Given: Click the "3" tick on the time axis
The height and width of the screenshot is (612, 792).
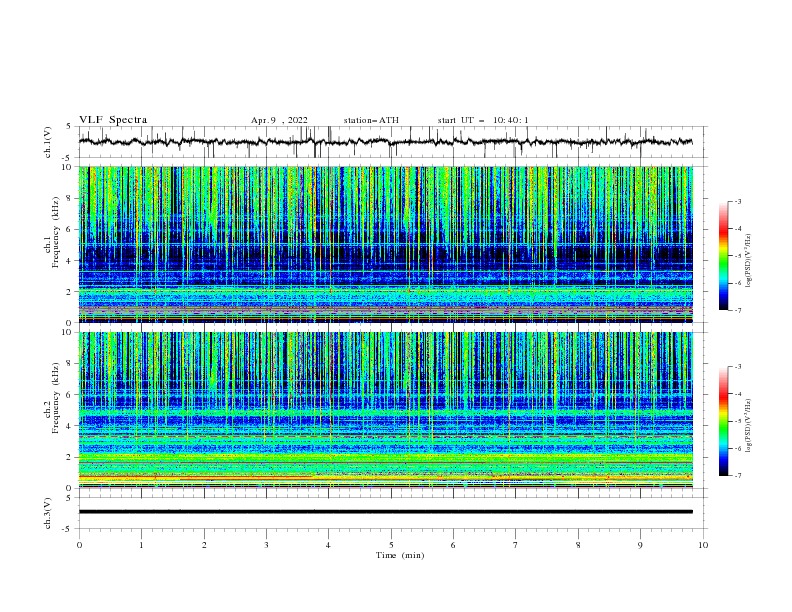Looking at the screenshot, I should pos(266,545).
